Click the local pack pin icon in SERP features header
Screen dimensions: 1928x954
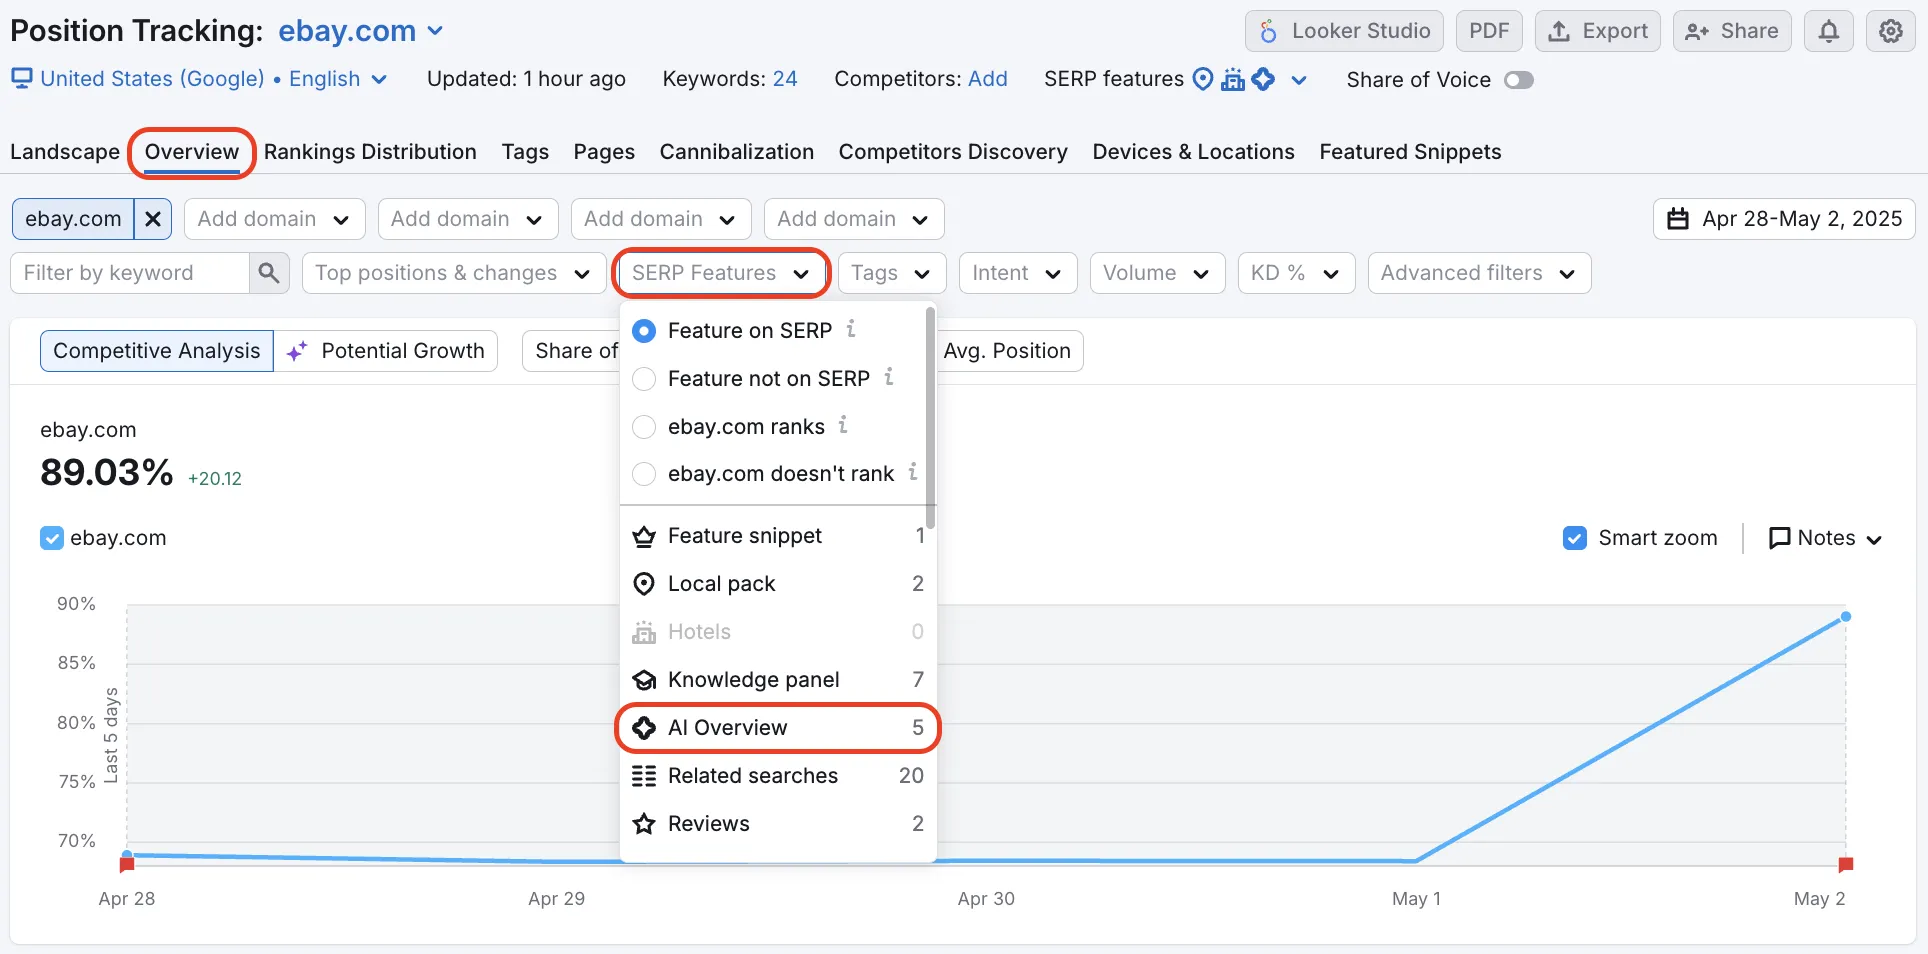1204,79
